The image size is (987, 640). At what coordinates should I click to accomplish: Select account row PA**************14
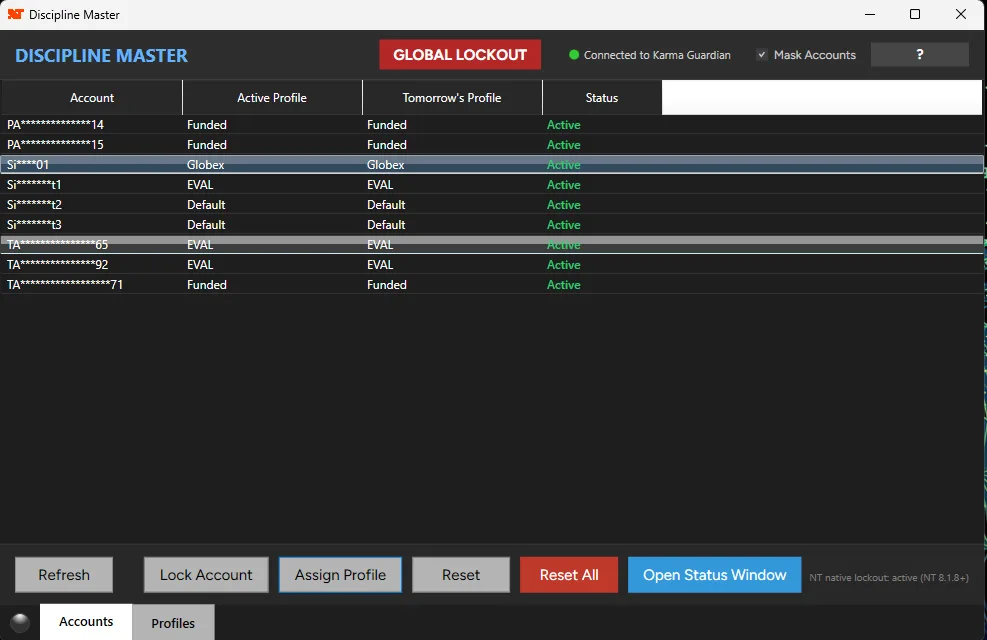492,125
